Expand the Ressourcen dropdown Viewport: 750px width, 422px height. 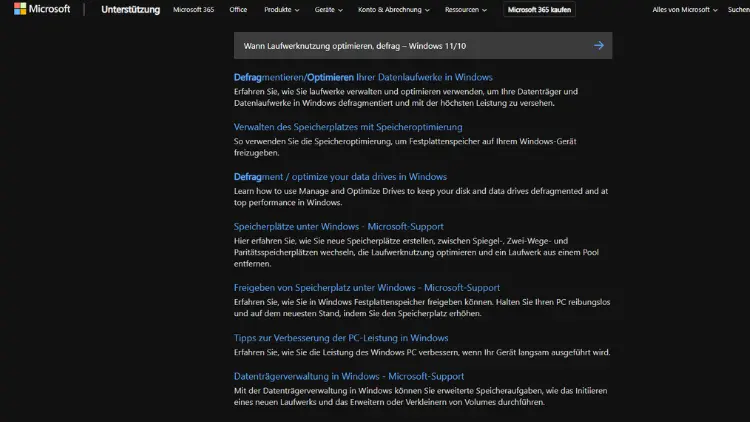(x=466, y=10)
